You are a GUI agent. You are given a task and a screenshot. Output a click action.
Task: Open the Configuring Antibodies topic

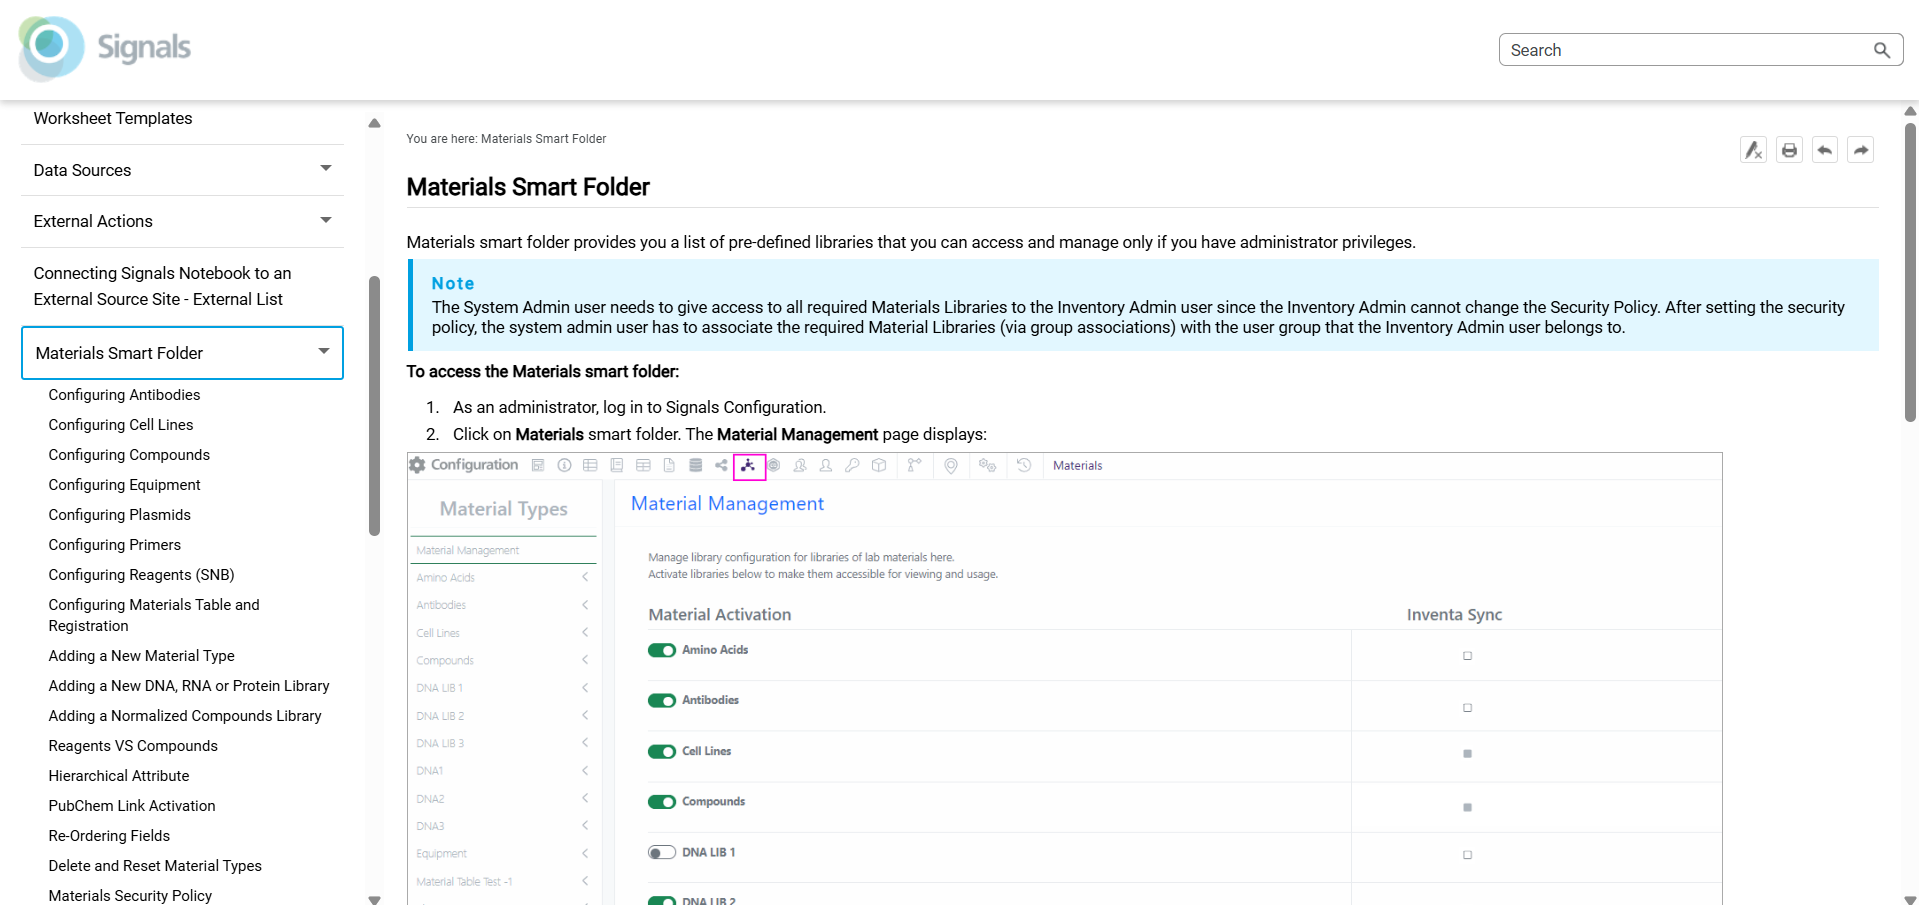coord(124,395)
